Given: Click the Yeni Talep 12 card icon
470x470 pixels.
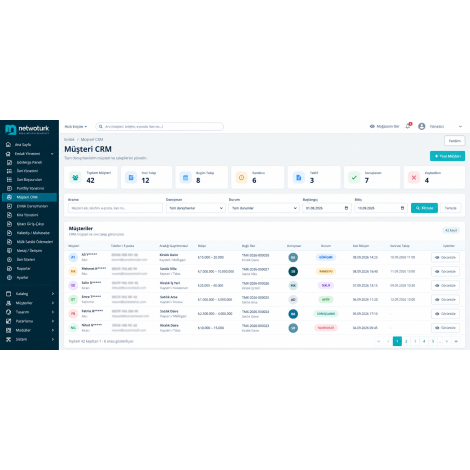Looking at the screenshot, I should [131, 177].
